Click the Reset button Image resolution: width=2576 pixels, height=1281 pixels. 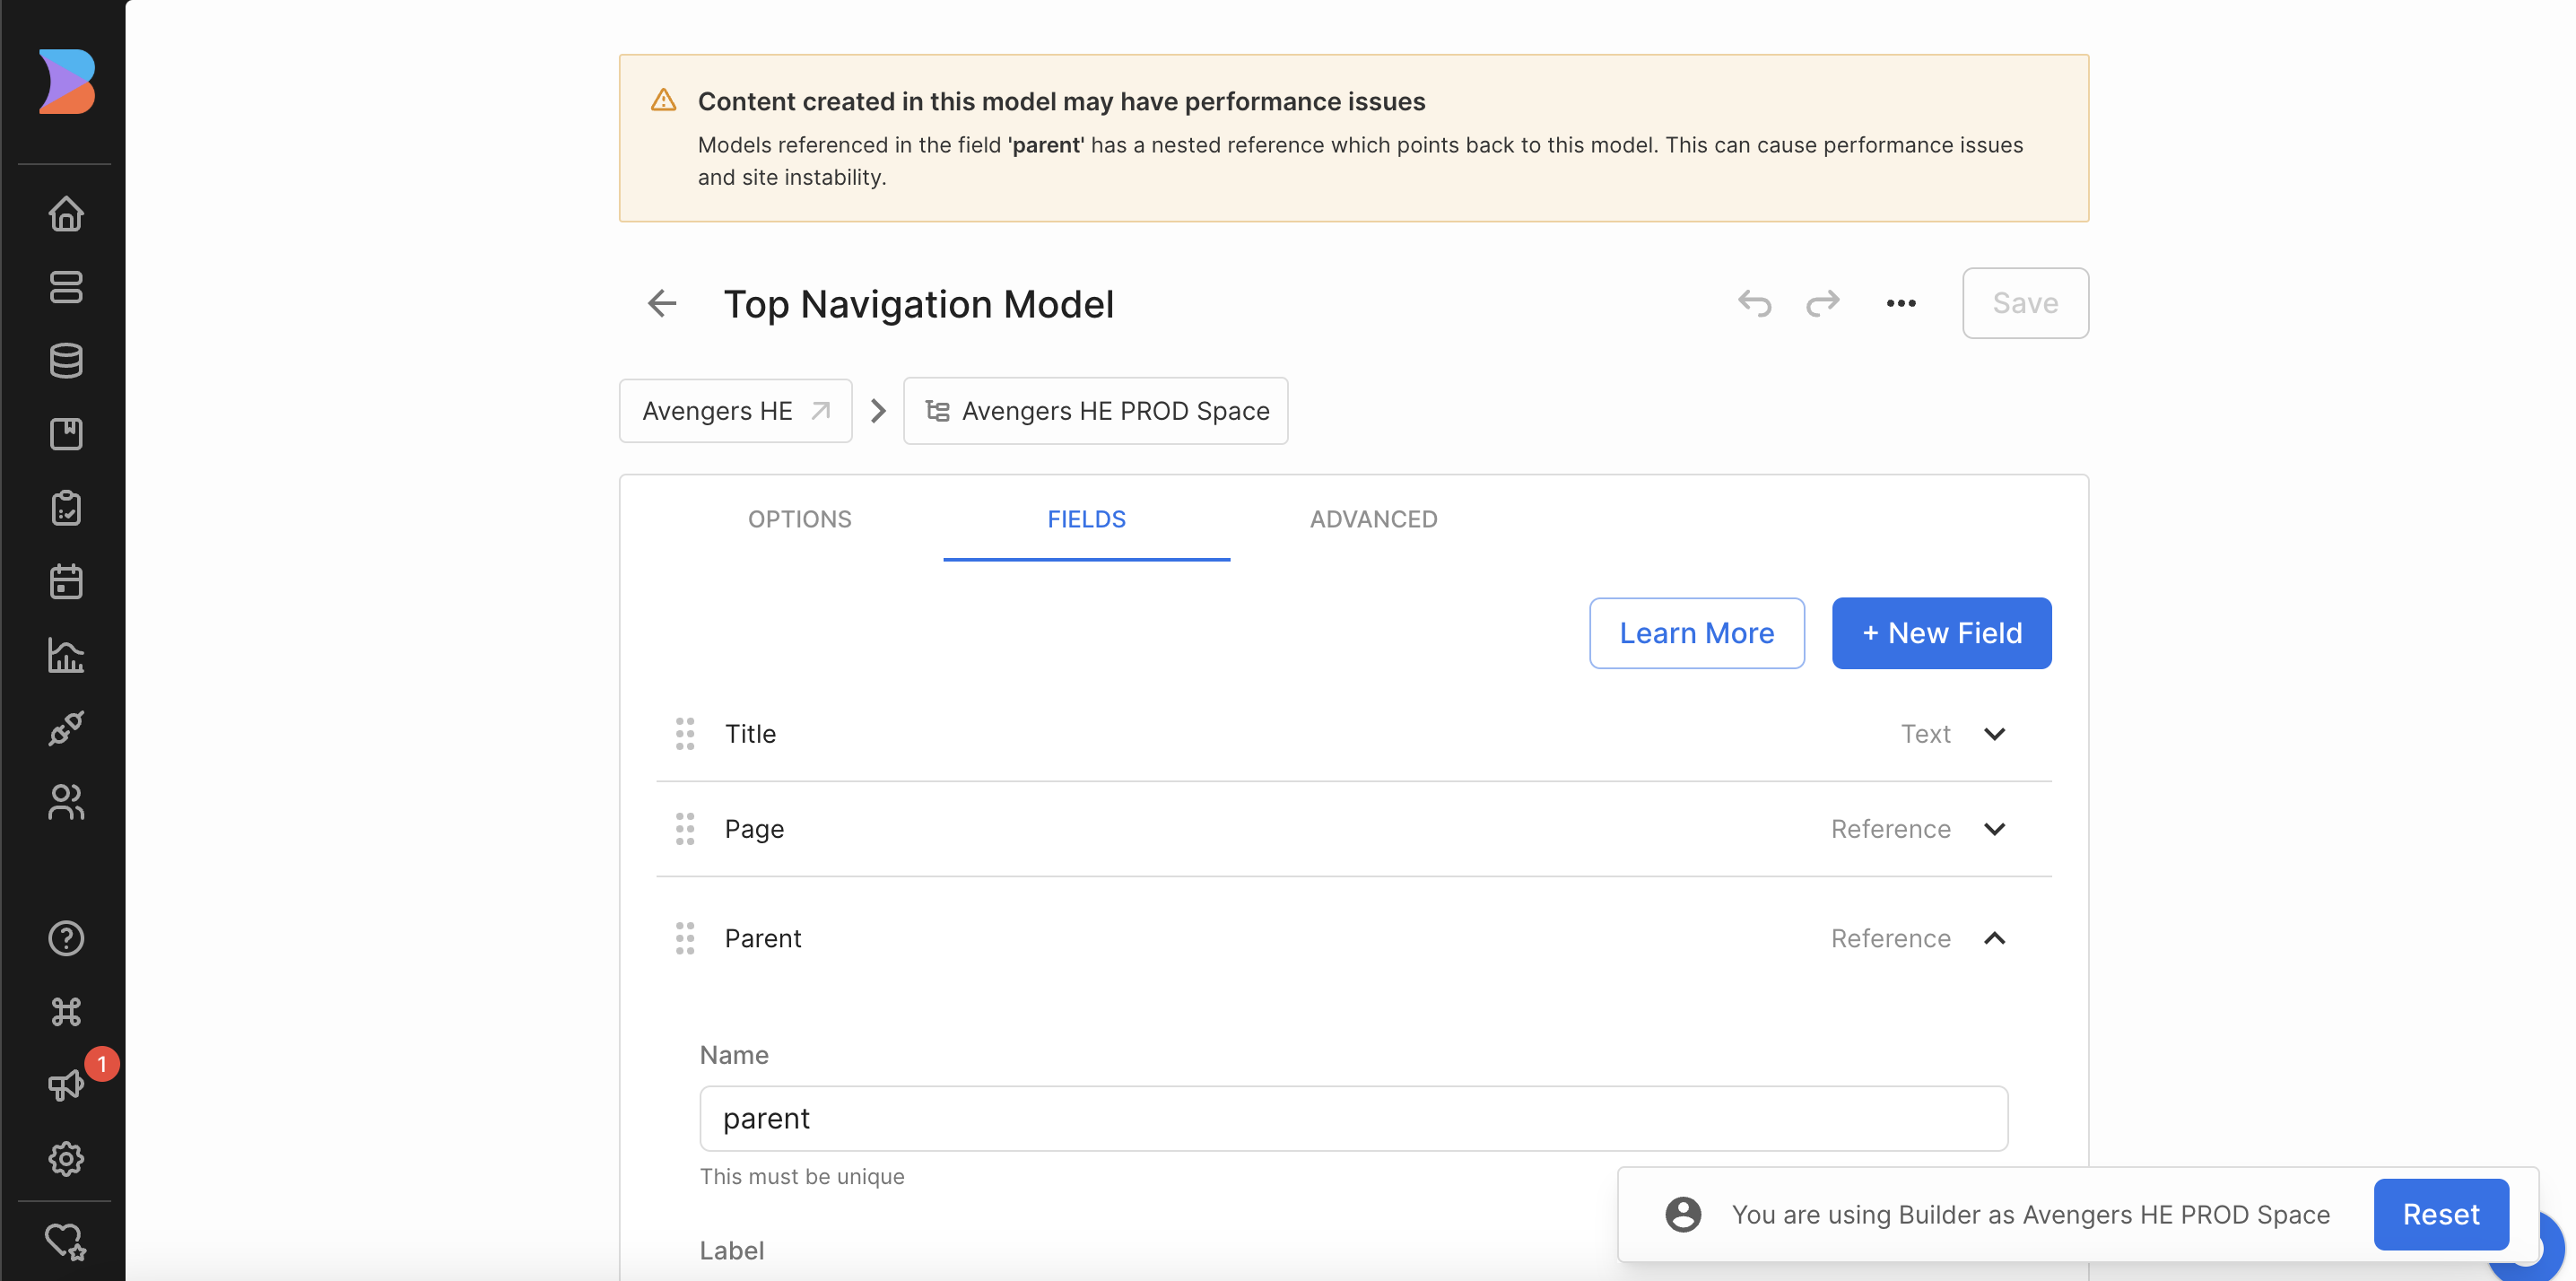pyautogui.click(x=2441, y=1214)
